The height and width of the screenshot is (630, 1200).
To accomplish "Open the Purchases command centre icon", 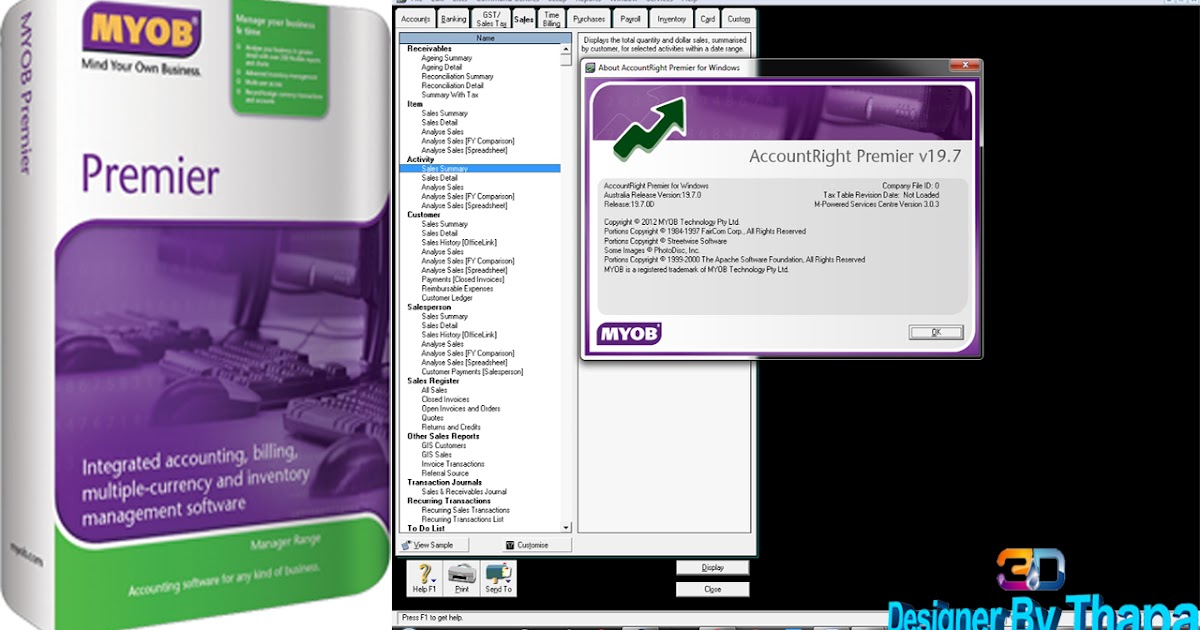I will (588, 17).
